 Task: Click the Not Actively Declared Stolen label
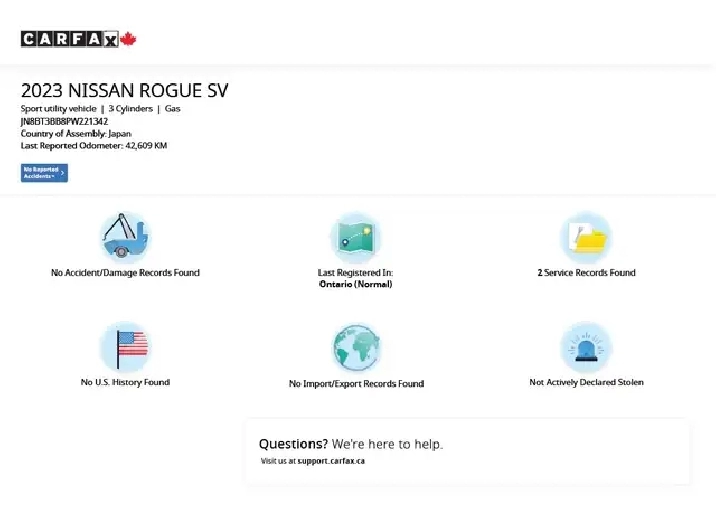pos(586,382)
